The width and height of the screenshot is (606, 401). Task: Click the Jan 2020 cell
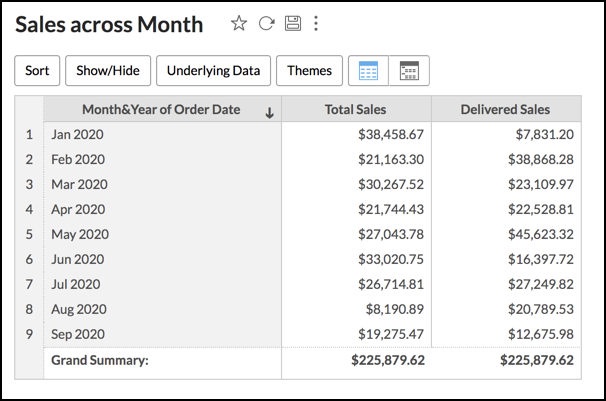[77, 135]
